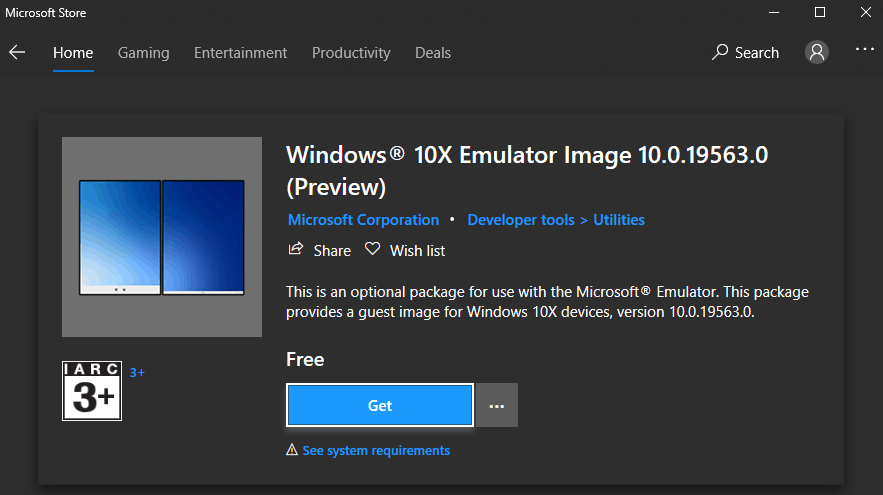Open the user account profile icon
This screenshot has height=495, width=883.
(817, 52)
